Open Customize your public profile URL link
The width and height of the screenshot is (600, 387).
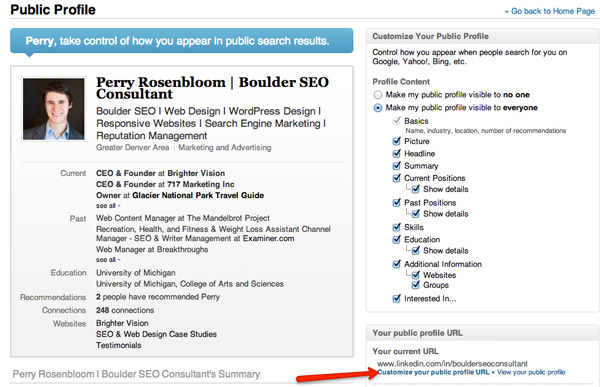(x=433, y=372)
